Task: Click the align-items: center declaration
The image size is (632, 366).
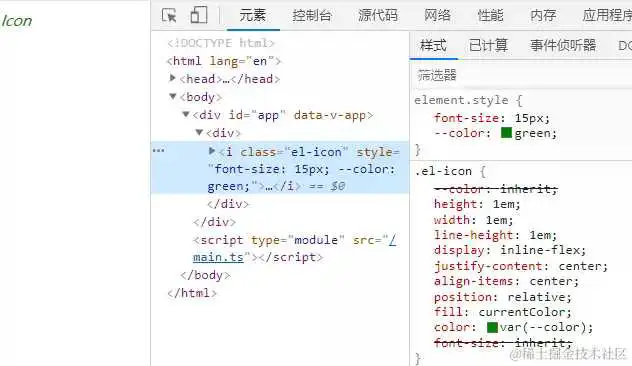Action: coord(506,281)
